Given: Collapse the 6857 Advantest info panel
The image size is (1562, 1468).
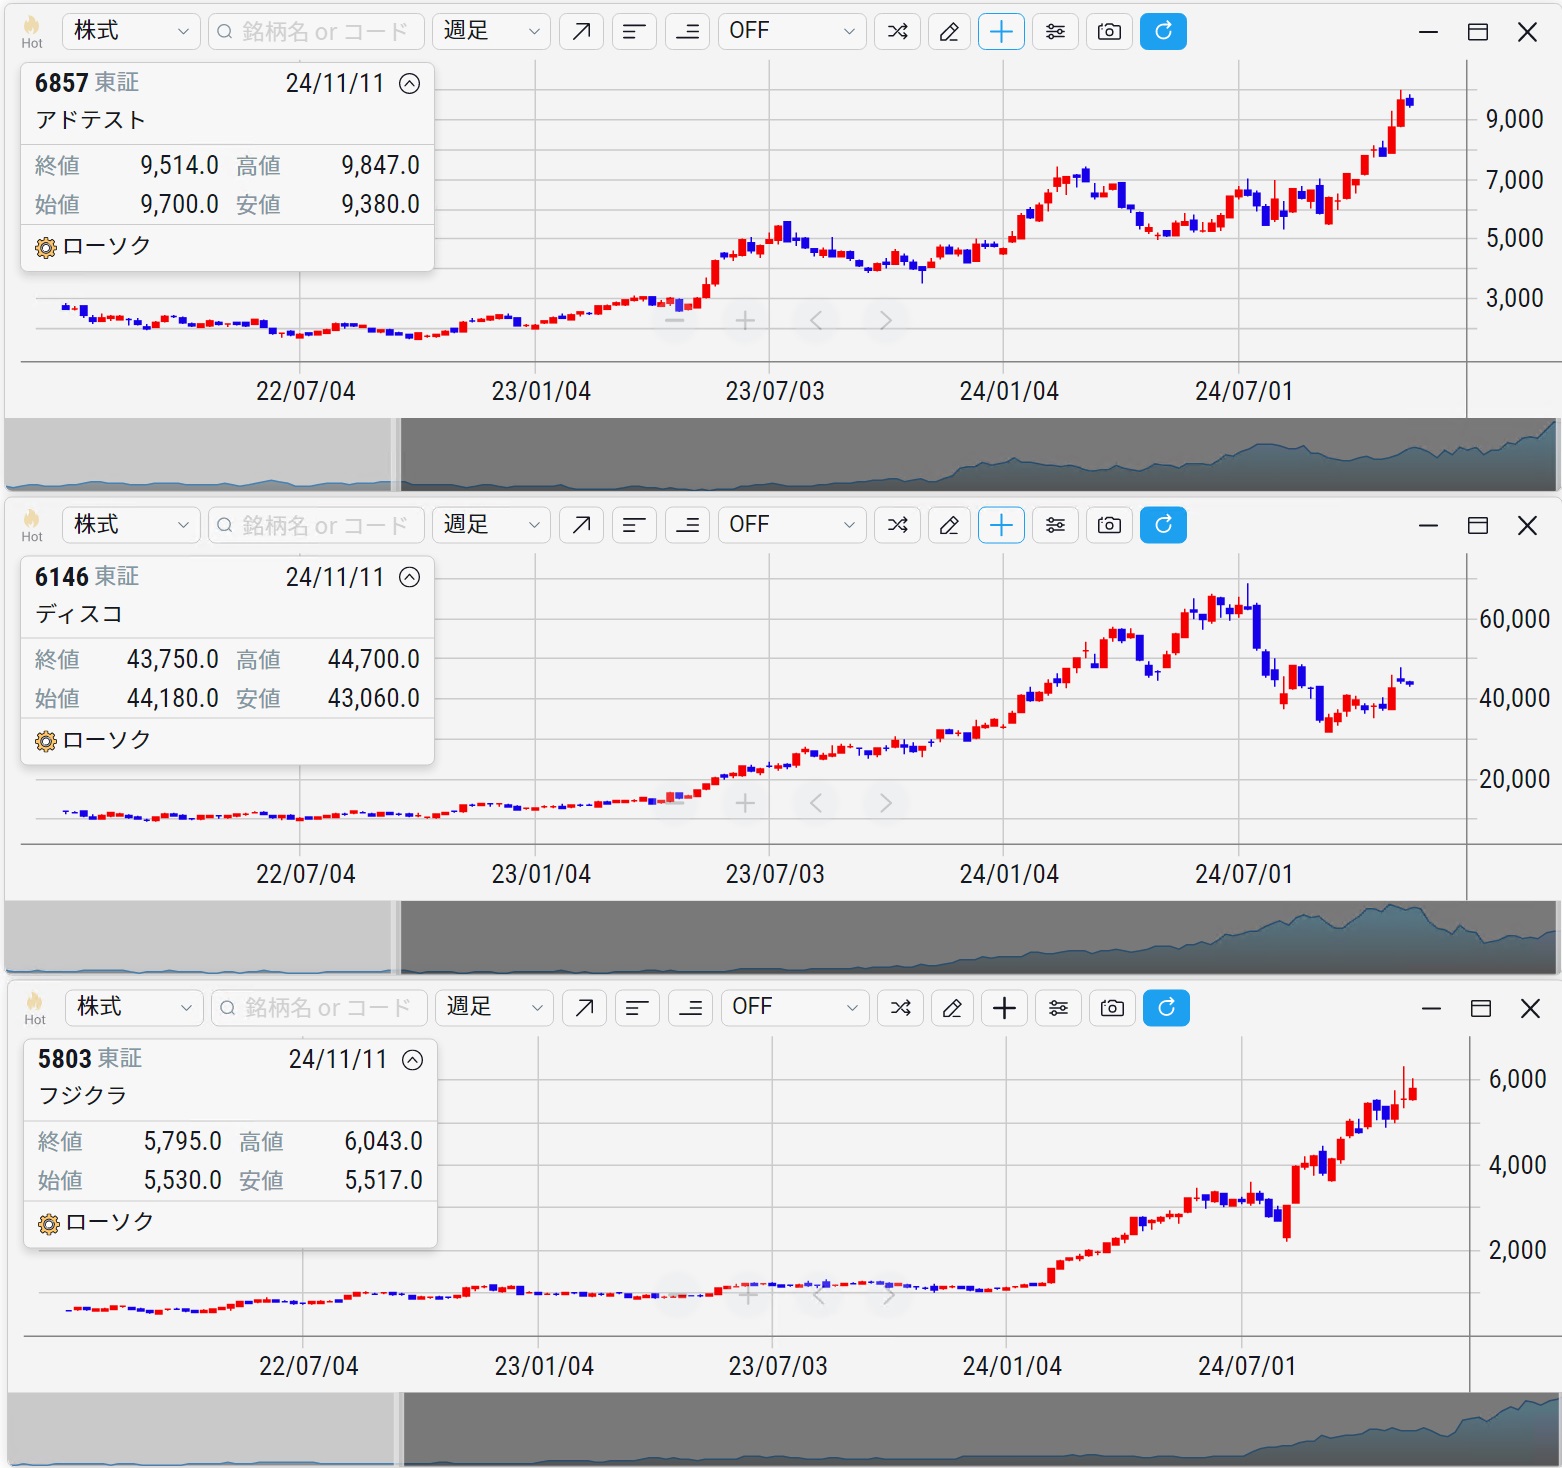Looking at the screenshot, I should coord(410,84).
